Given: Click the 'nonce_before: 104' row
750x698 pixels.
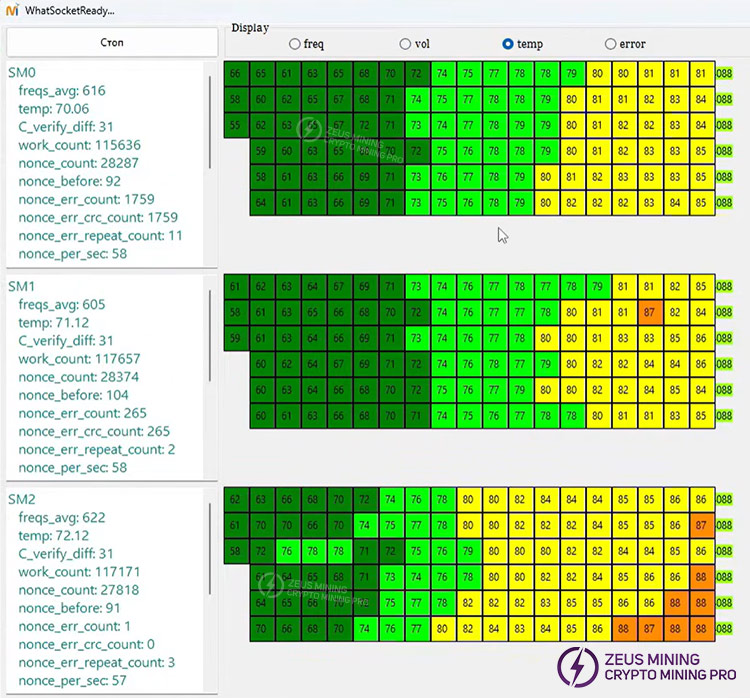Looking at the screenshot, I should tap(73, 395).
